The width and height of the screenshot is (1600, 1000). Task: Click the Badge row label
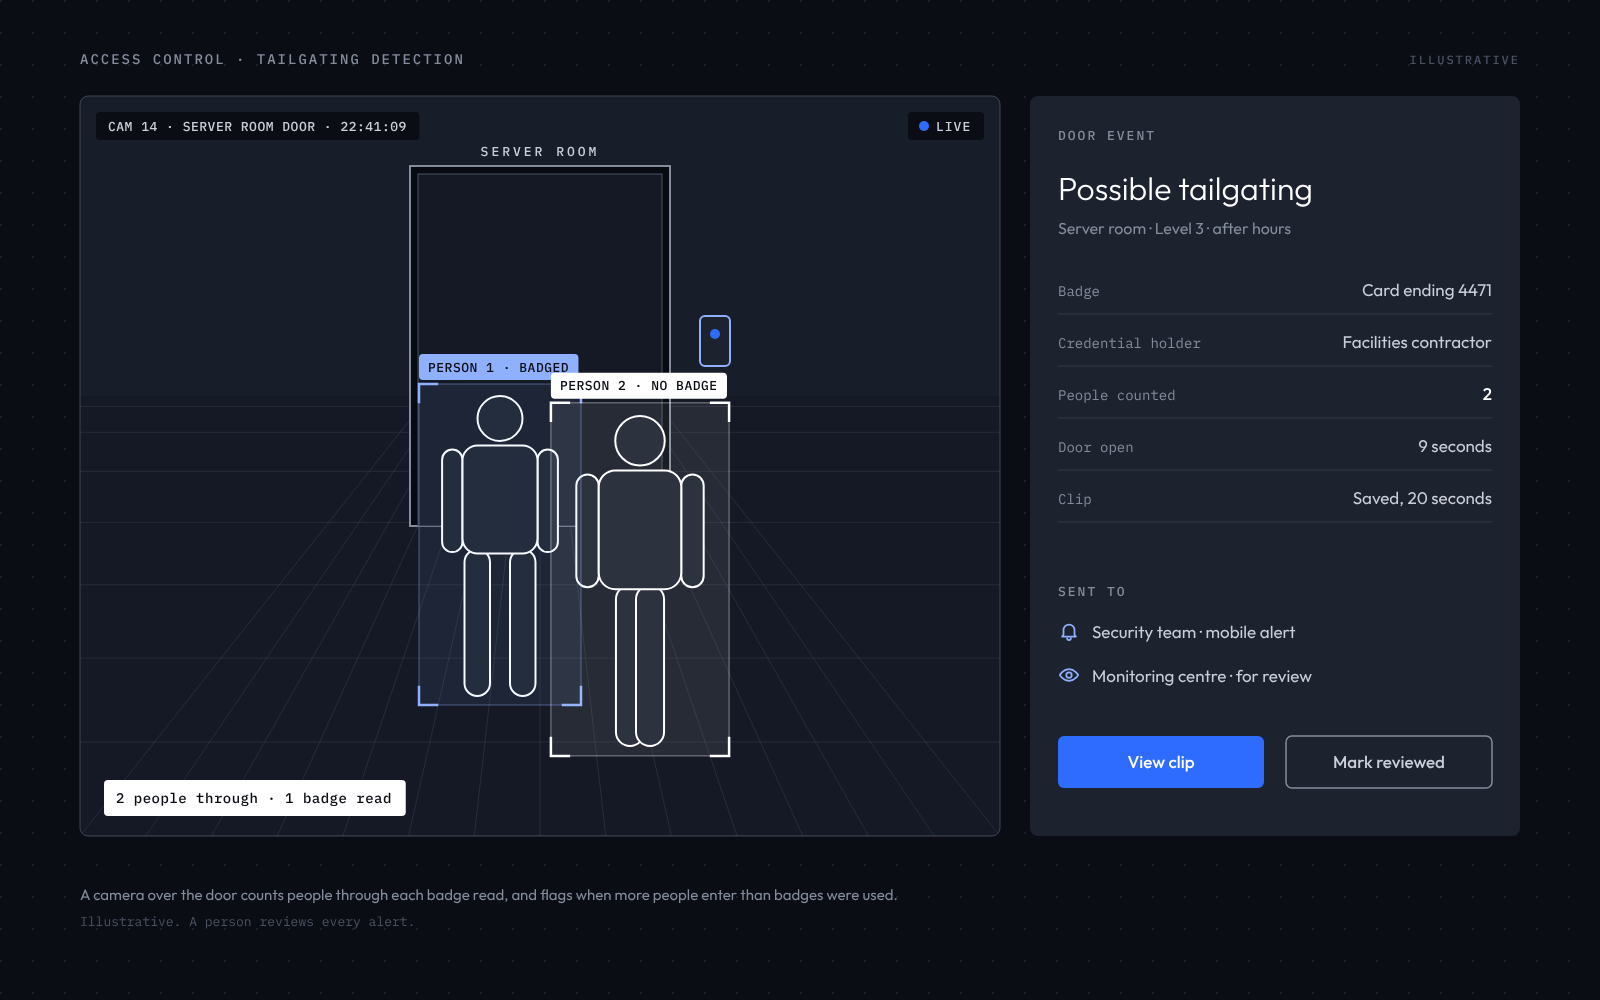(x=1078, y=291)
